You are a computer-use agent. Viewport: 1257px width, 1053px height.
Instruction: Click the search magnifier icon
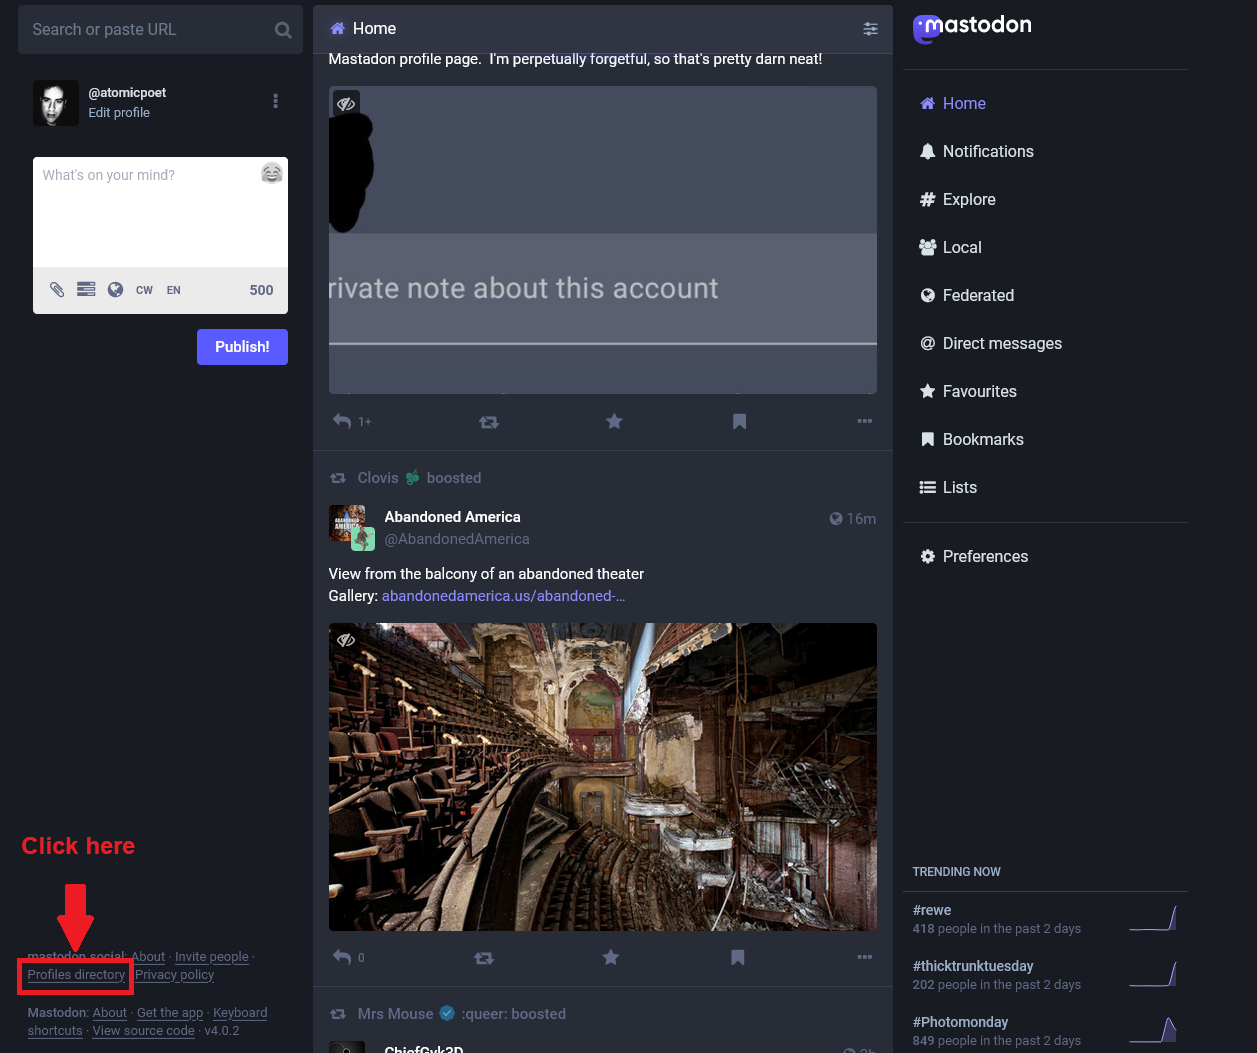[x=283, y=30]
